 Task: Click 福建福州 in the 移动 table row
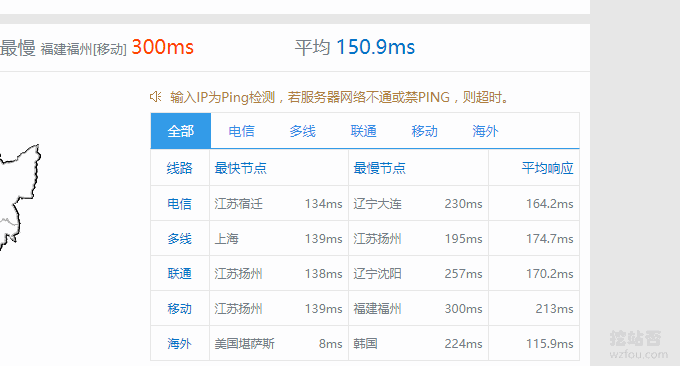377,309
